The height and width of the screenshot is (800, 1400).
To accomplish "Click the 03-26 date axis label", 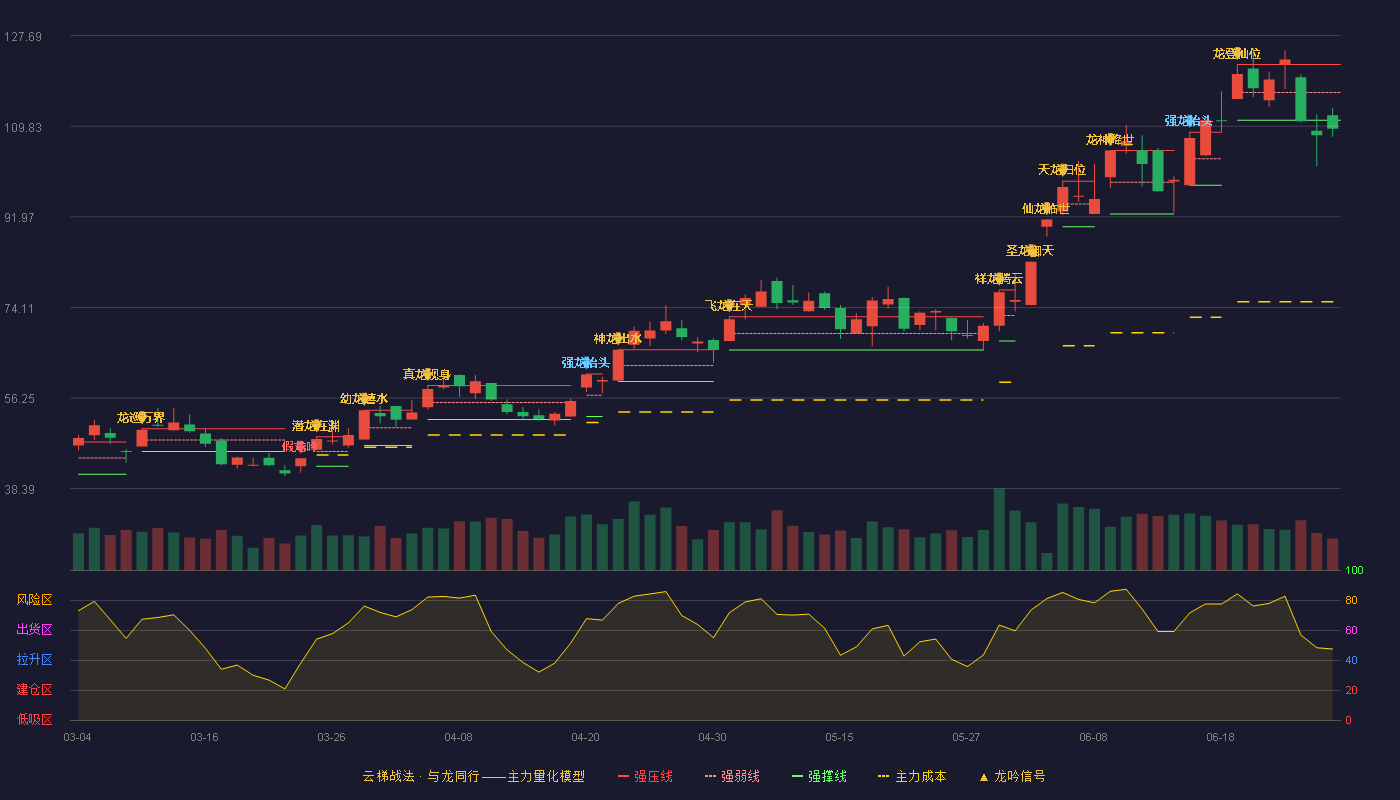I will click(331, 737).
